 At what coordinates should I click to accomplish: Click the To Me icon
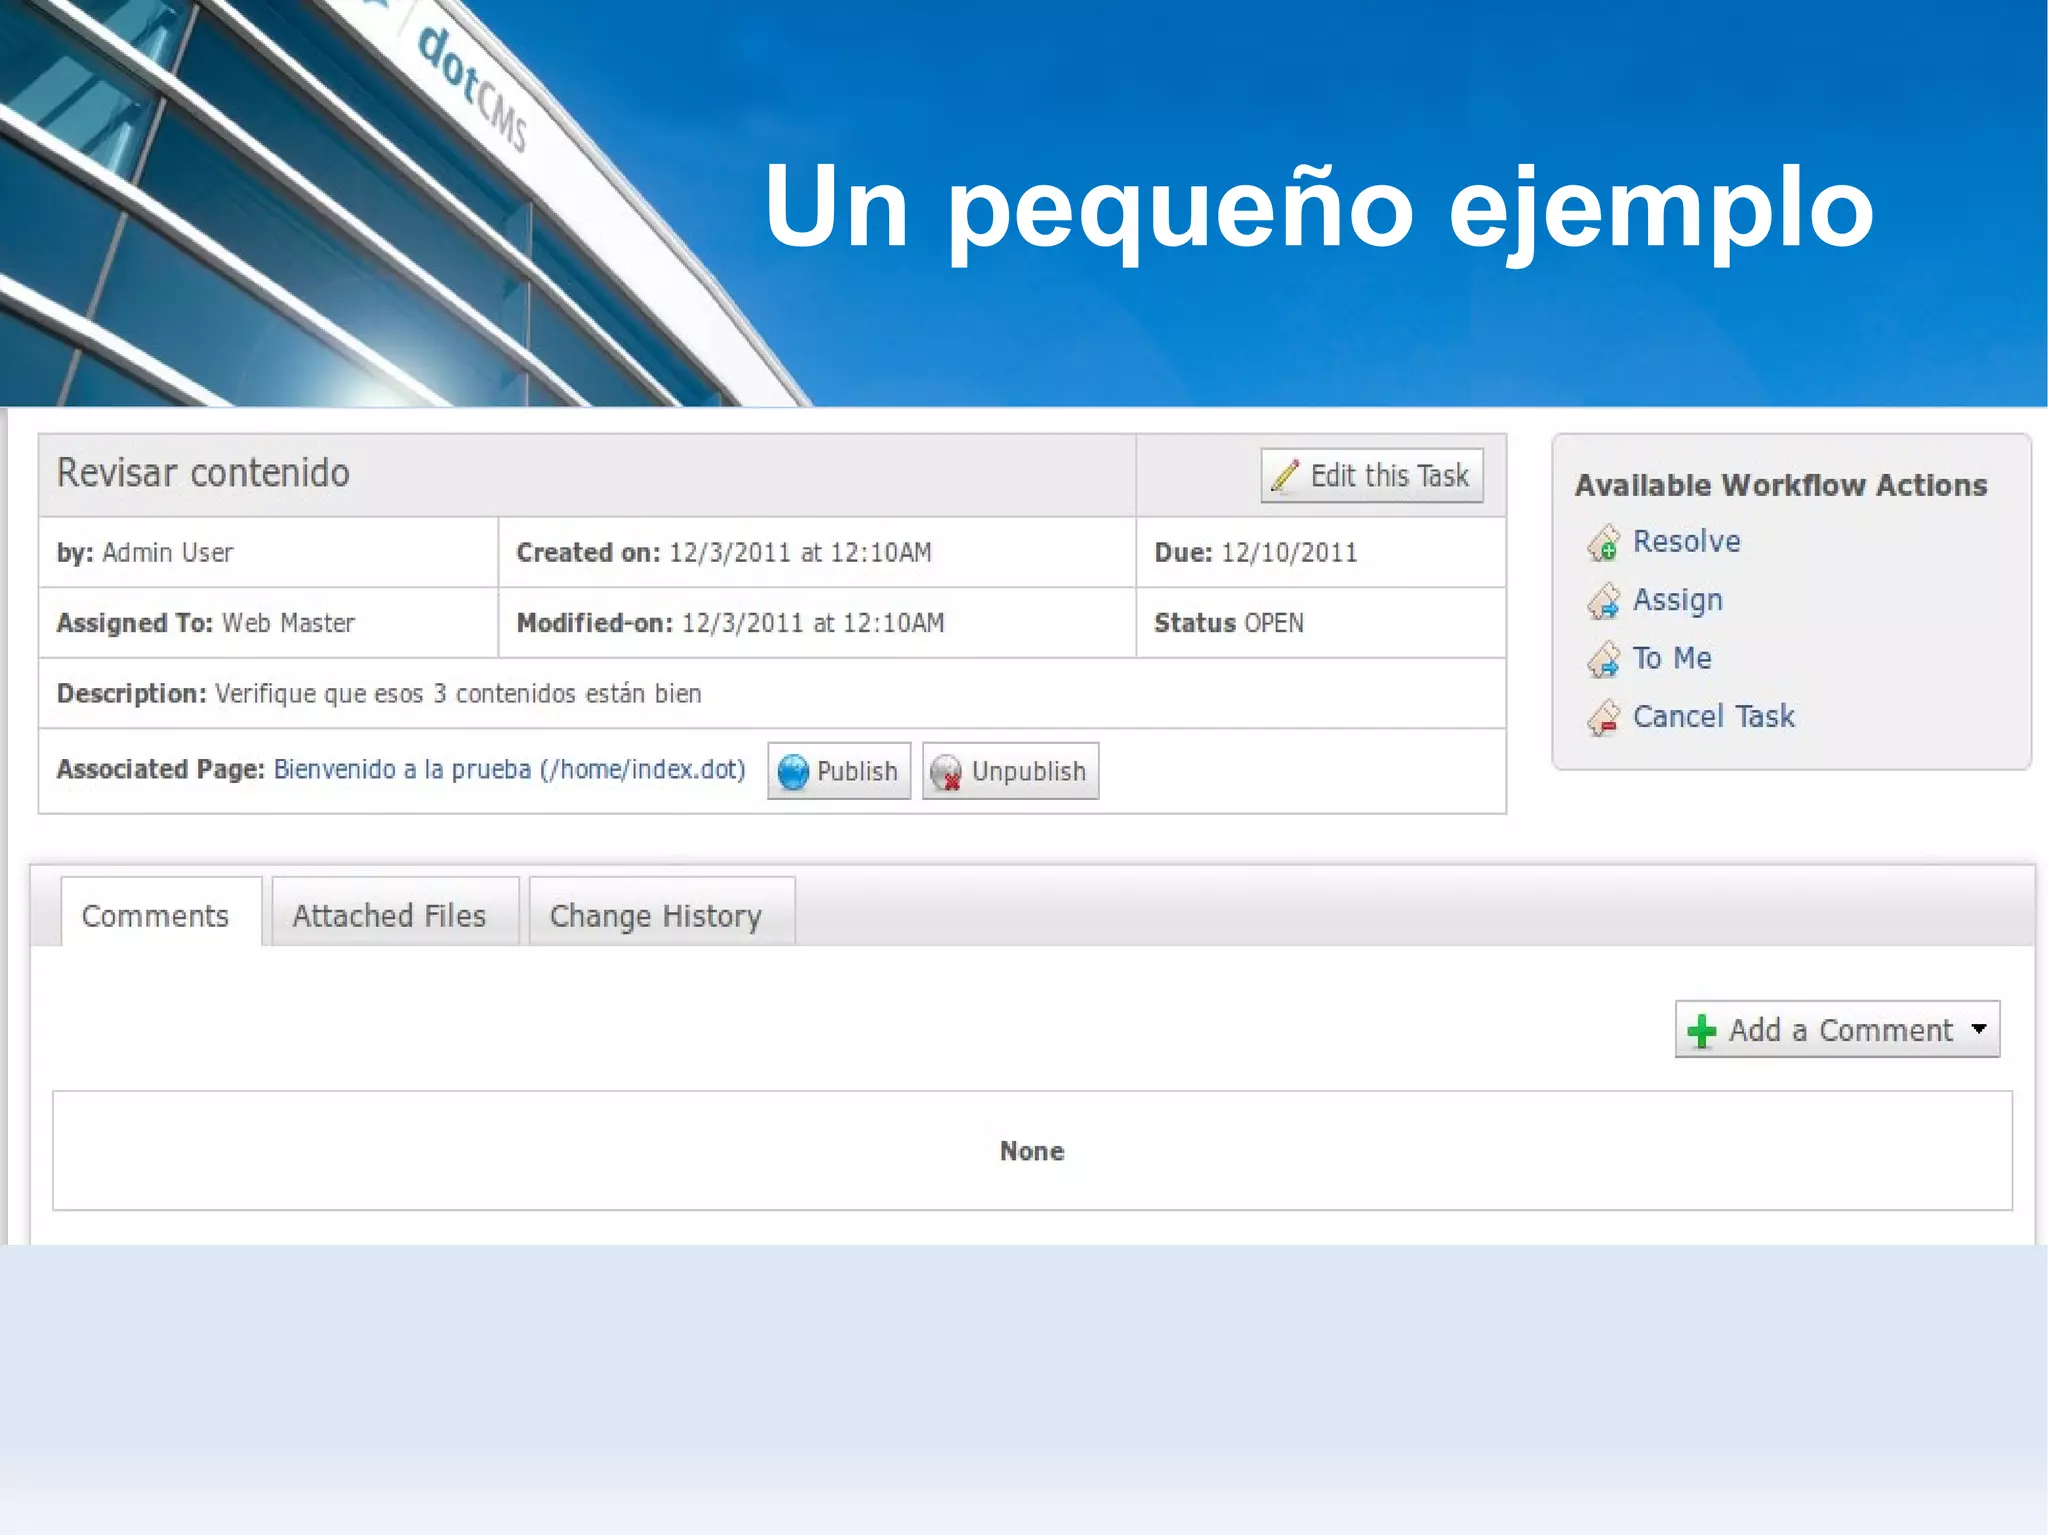(x=1603, y=659)
